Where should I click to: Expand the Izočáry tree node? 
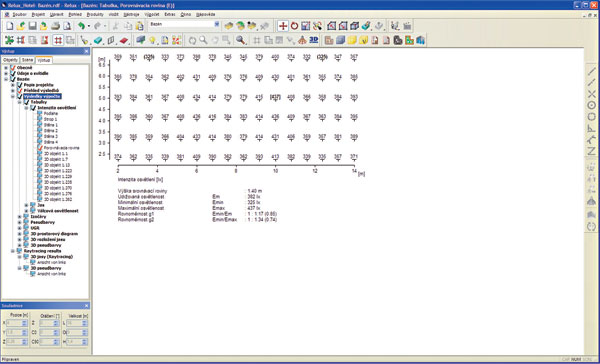pyautogui.click(x=20, y=217)
